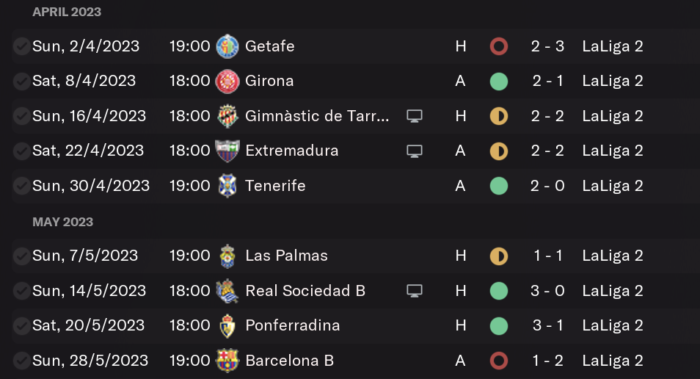Click the Girona club badge
The height and width of the screenshot is (379, 700).
pyautogui.click(x=227, y=81)
